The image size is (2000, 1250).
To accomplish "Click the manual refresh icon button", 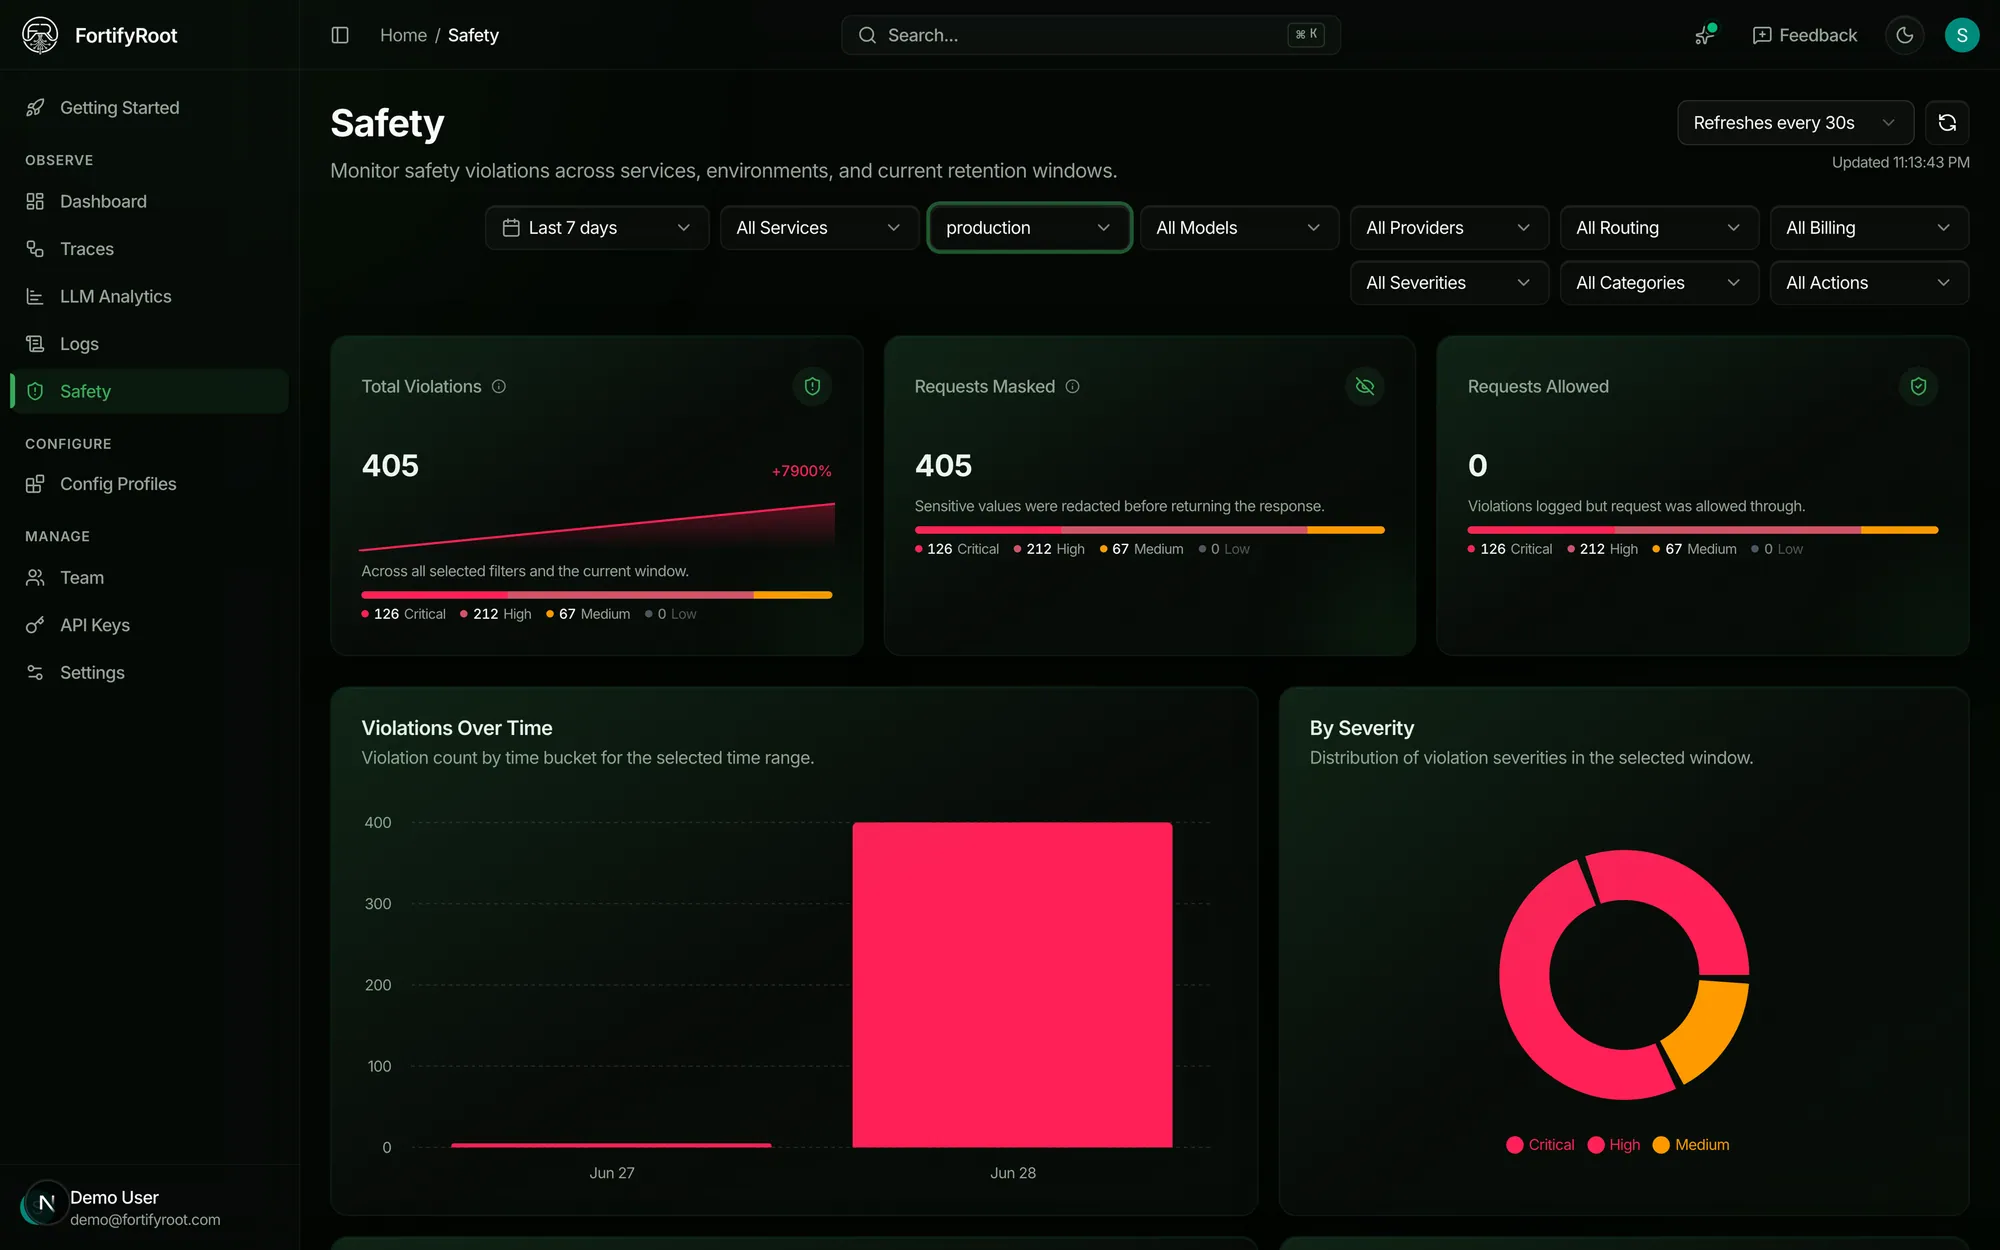I will point(1947,123).
